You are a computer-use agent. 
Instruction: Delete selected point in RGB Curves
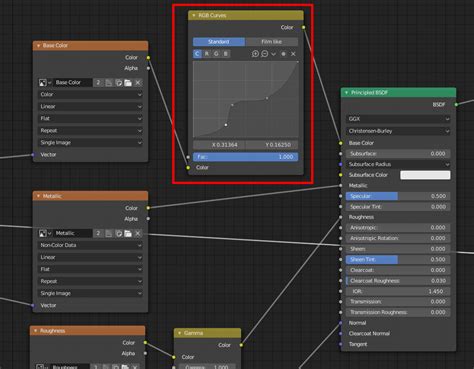coord(293,54)
